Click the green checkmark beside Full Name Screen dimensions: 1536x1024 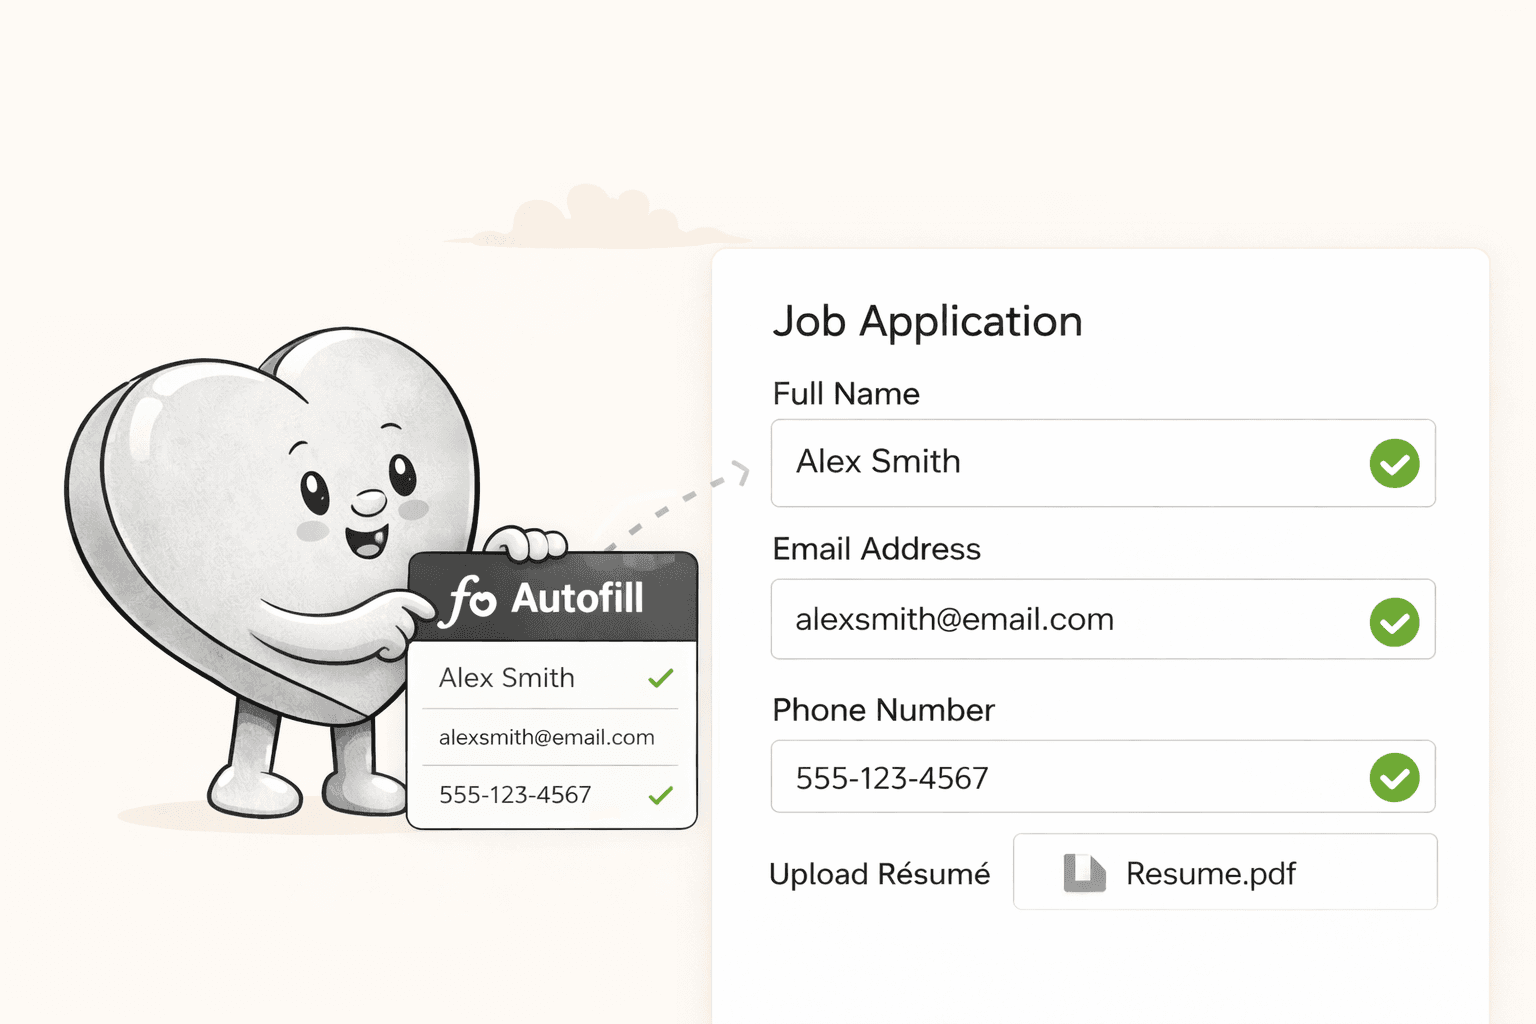tap(1395, 463)
